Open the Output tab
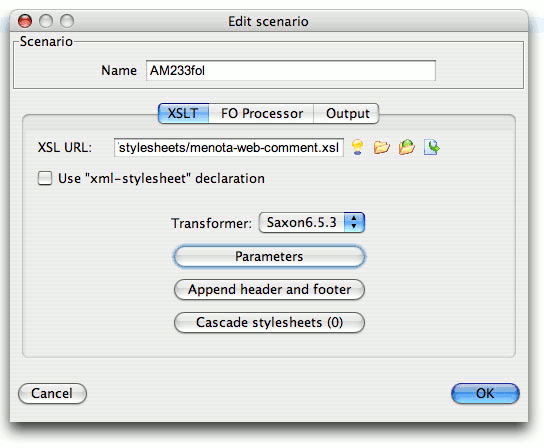This screenshot has height=448, width=544. coord(347,113)
